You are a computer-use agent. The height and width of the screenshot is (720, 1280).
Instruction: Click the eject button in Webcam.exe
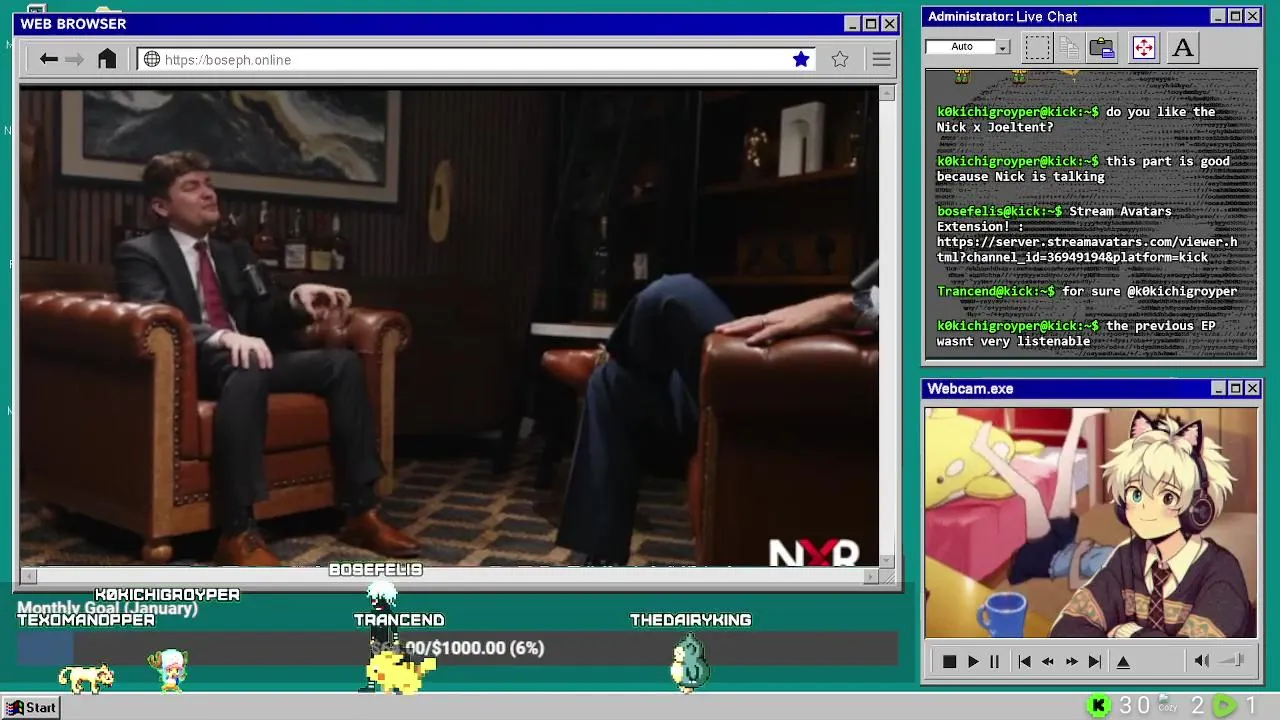point(1123,661)
